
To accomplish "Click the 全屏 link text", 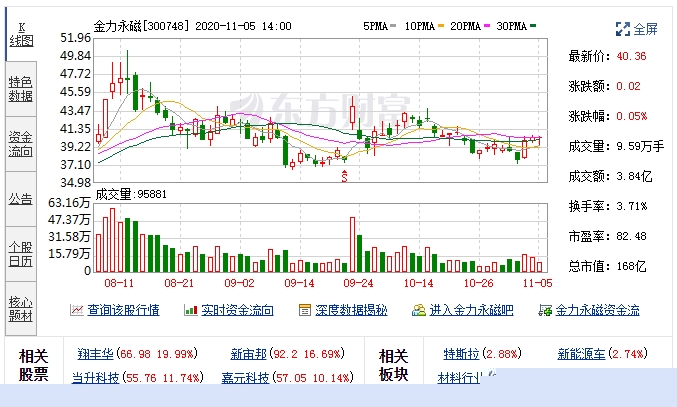I will (x=645, y=29).
